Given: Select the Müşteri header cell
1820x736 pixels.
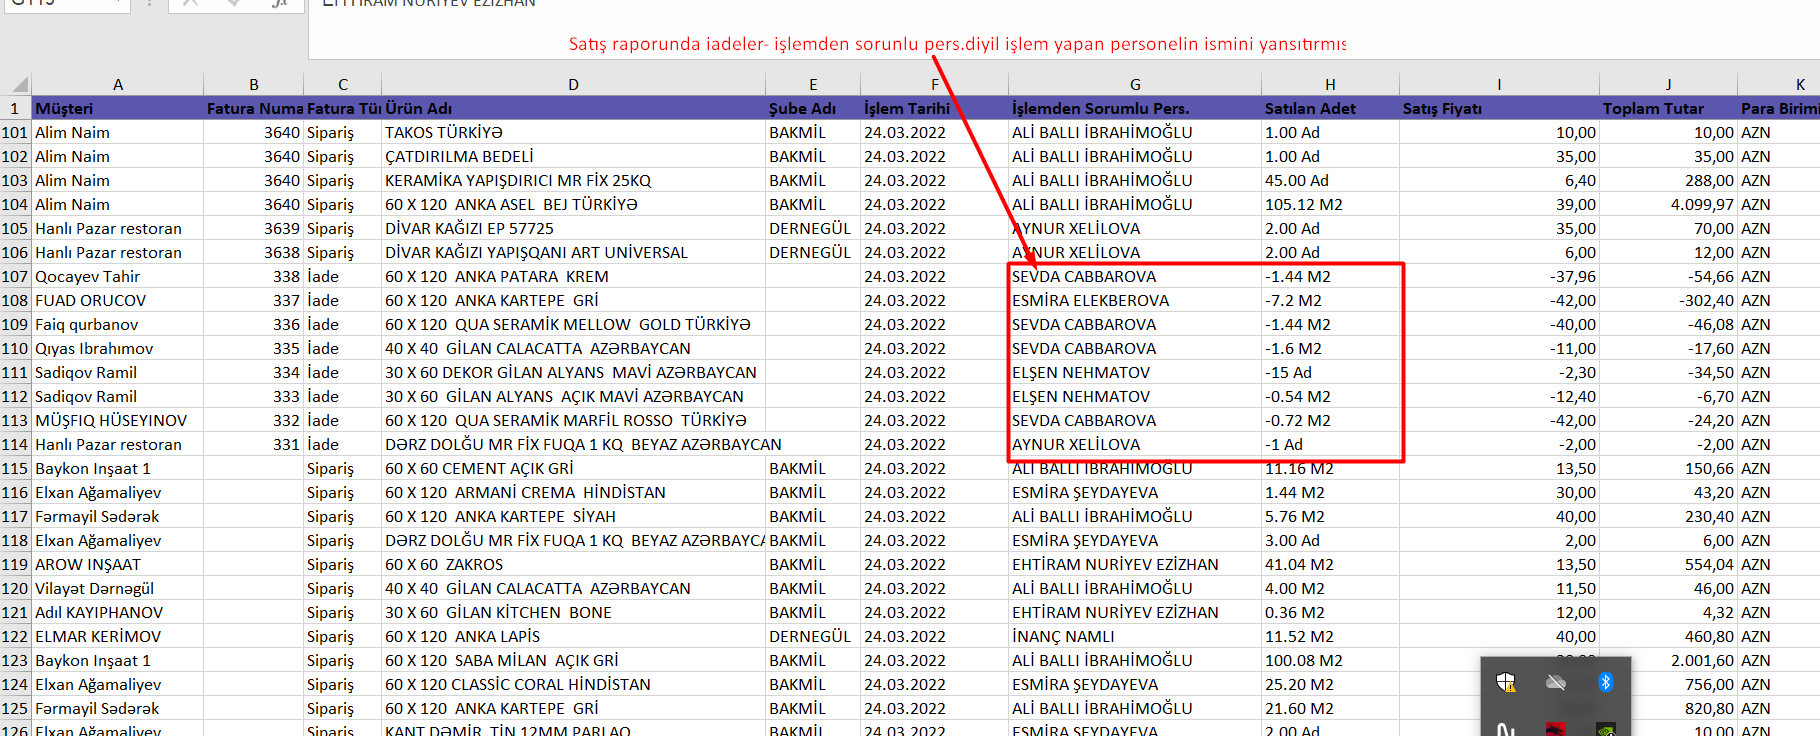Looking at the screenshot, I should [117, 108].
